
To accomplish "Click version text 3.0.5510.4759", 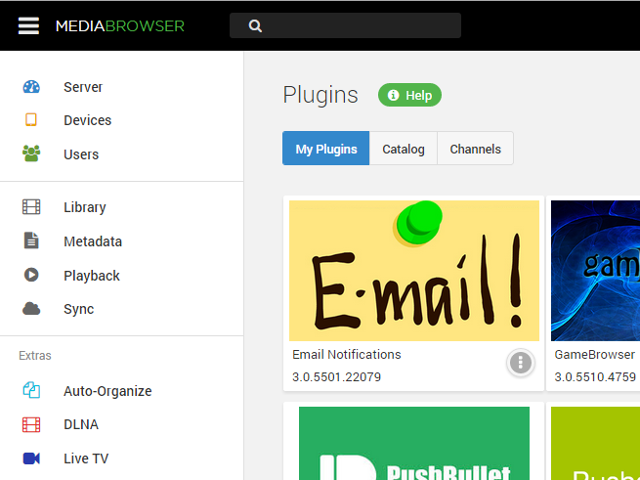I will coord(595,377).
